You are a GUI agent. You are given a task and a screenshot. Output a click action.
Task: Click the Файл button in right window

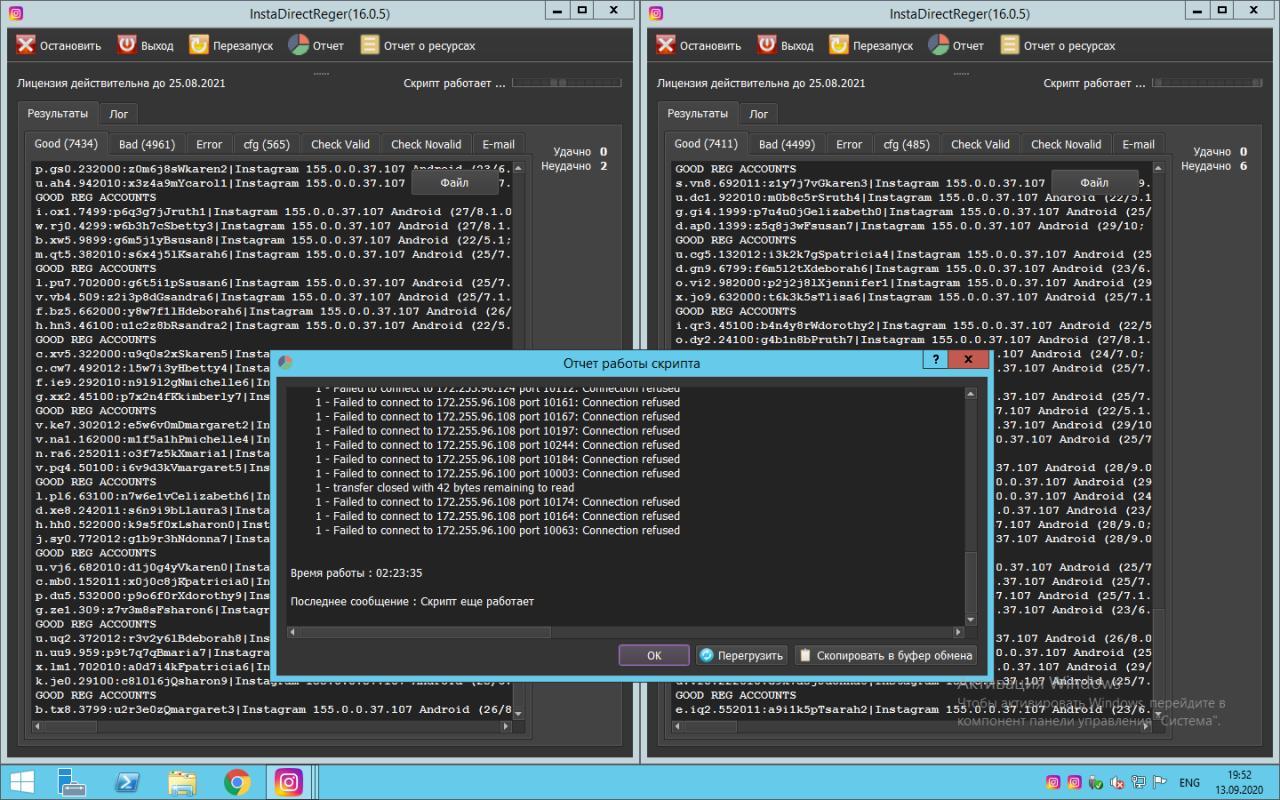1094,183
